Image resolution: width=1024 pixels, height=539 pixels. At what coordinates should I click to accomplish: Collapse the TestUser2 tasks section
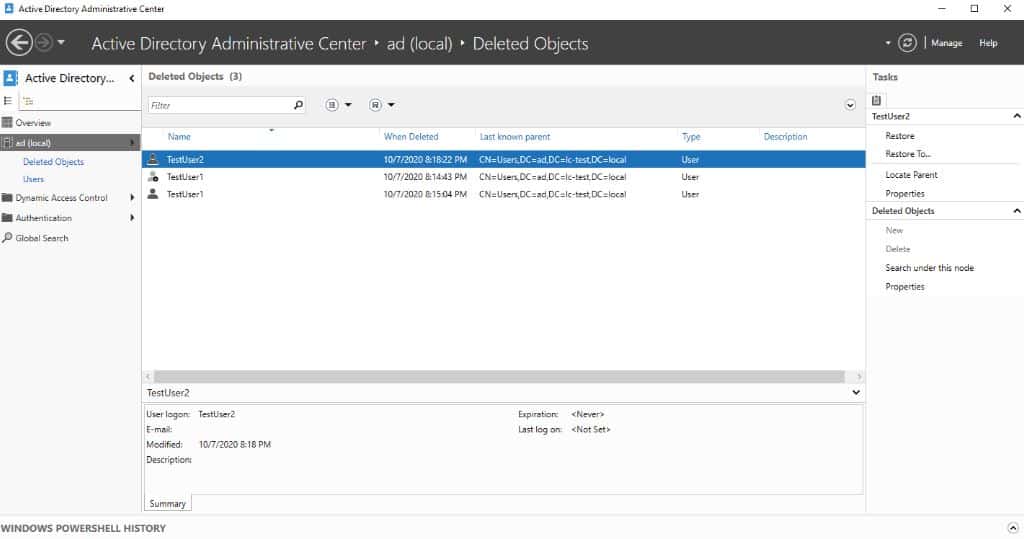(1017, 116)
